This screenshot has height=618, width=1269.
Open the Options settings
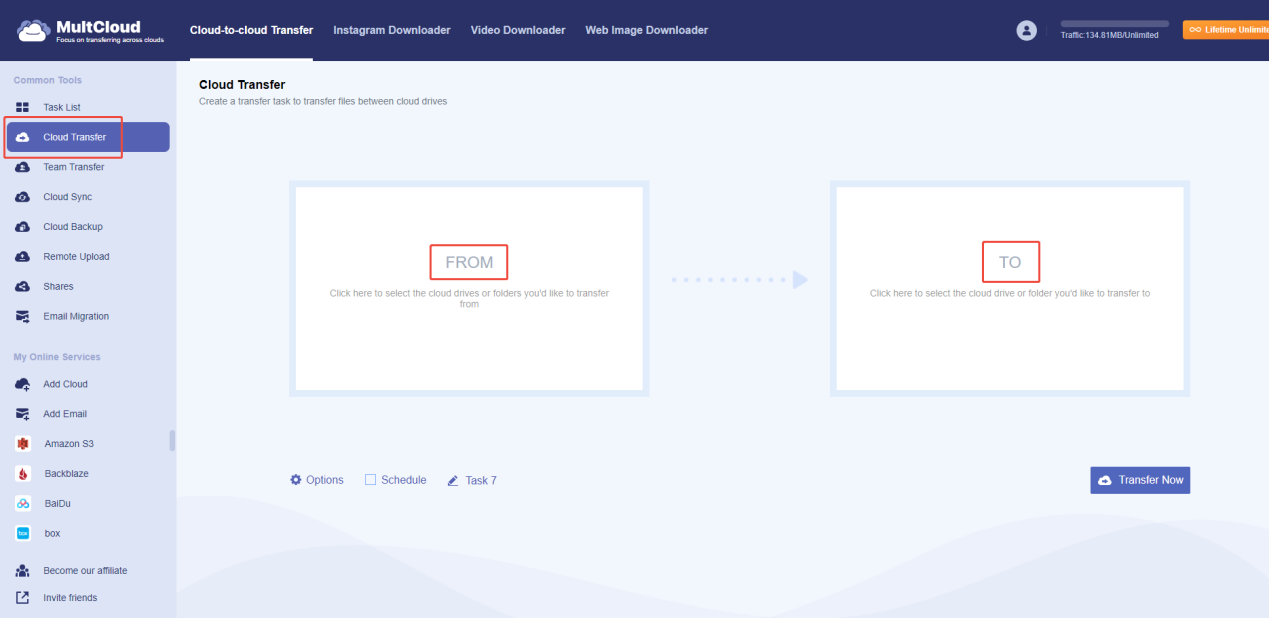pos(316,479)
